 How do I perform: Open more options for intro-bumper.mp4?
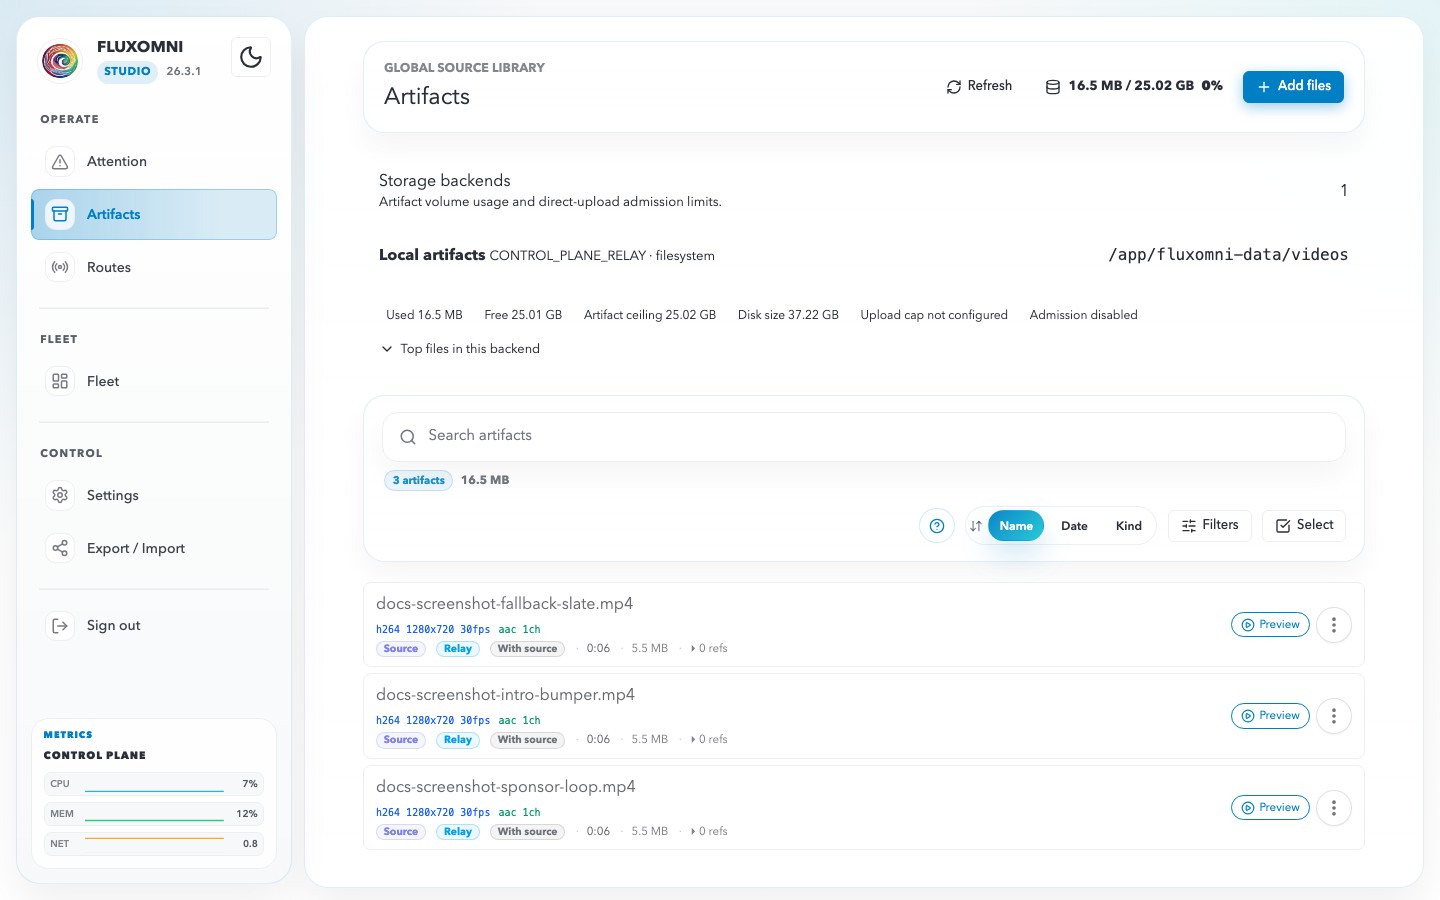(x=1334, y=716)
